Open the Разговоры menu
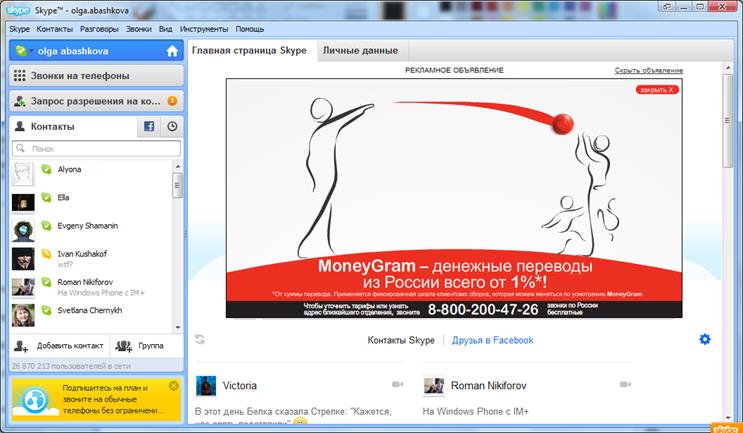This screenshot has width=743, height=433. [99, 29]
